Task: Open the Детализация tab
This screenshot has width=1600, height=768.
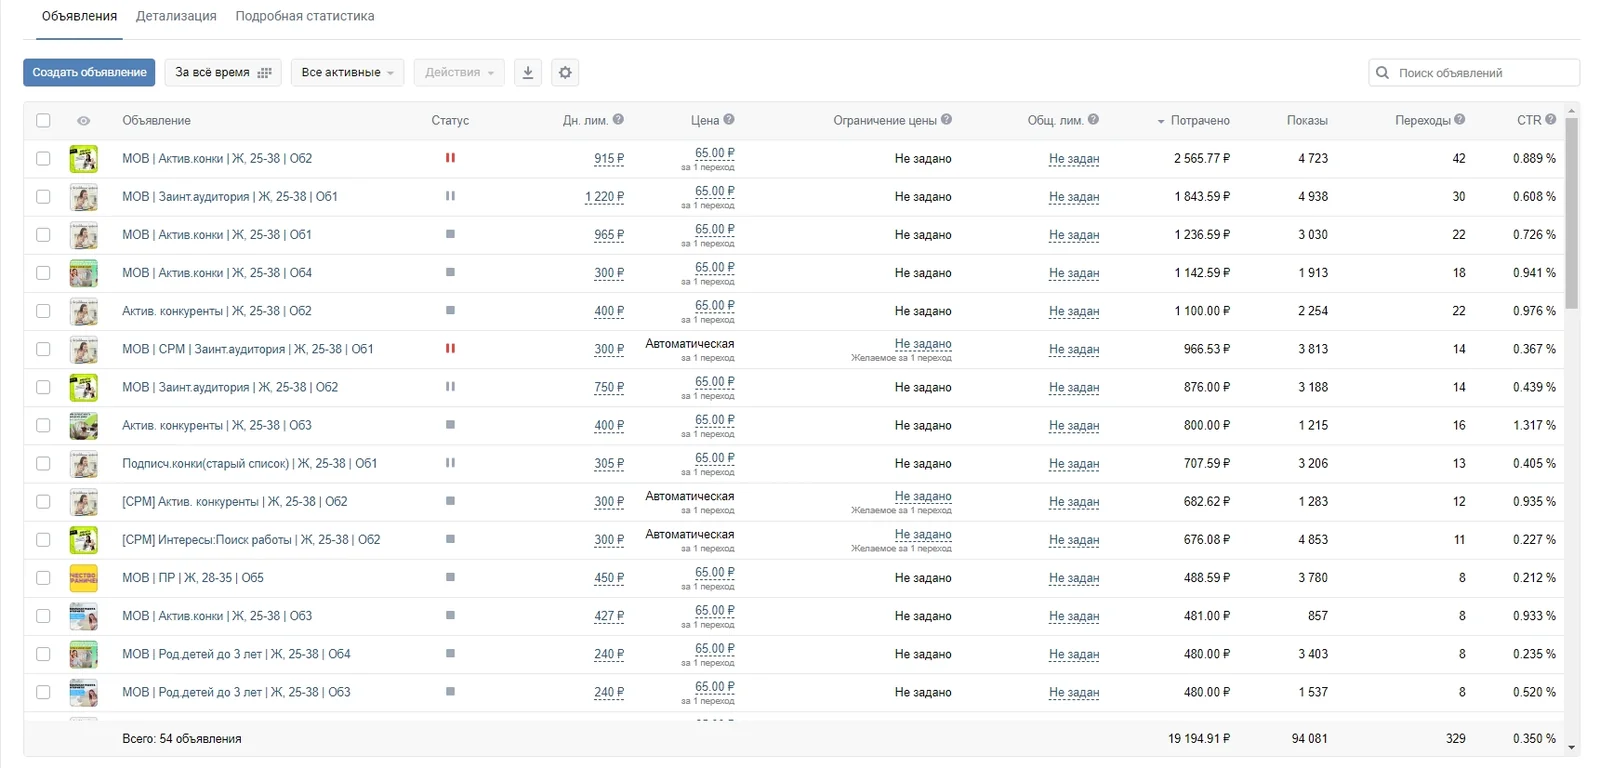Action: 176,17
